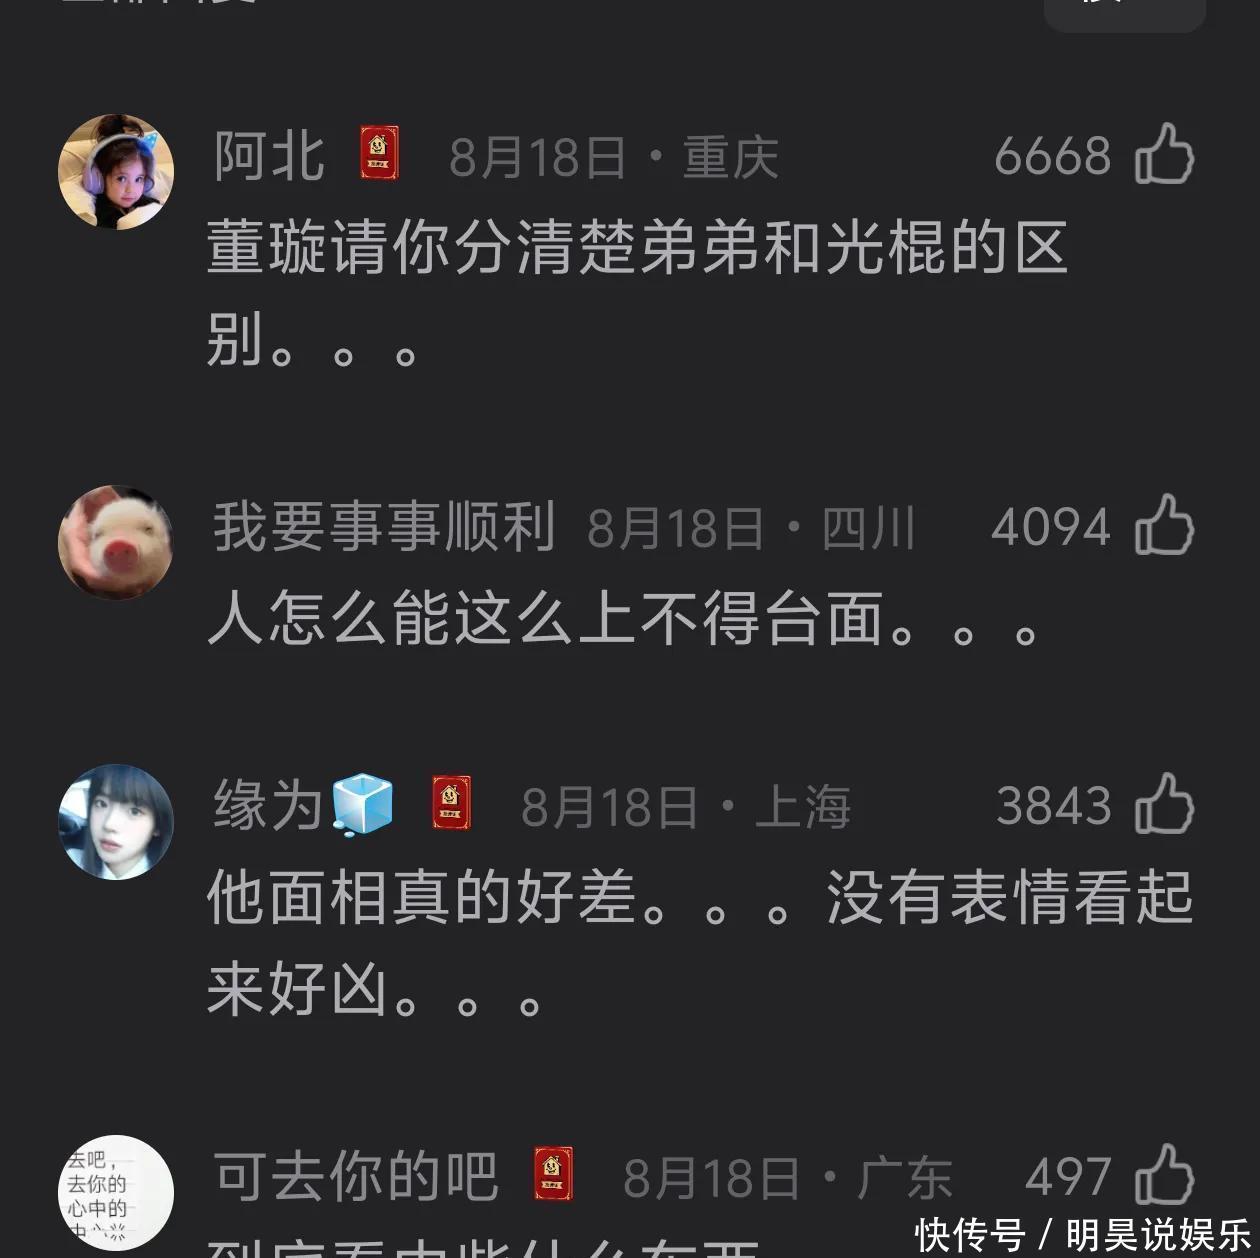Tap the partially visible top-right gray button

coord(1125,12)
